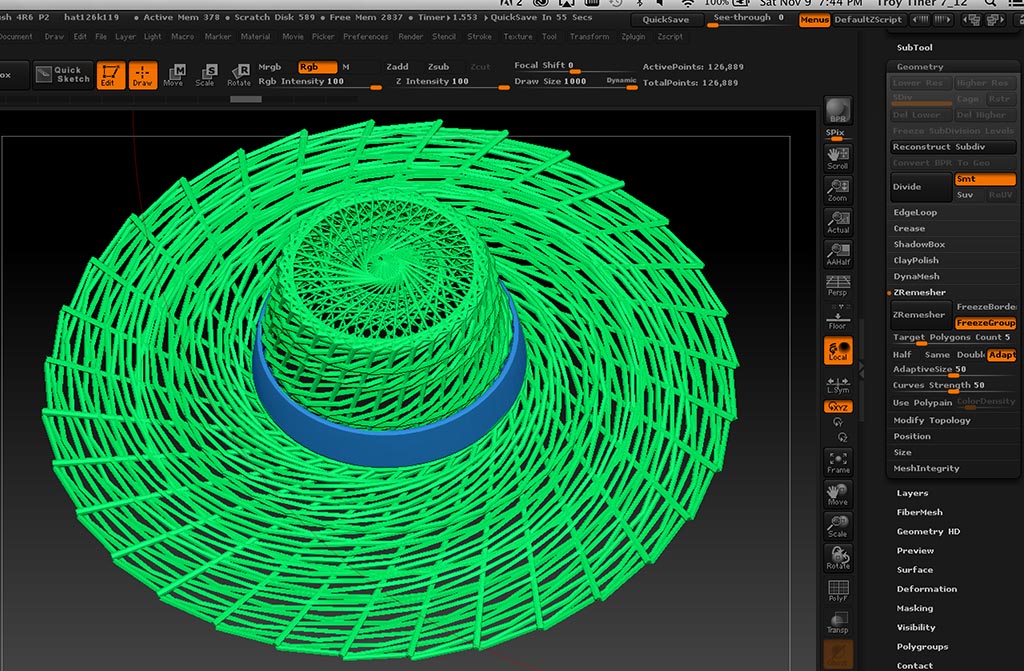This screenshot has width=1024, height=671.
Task: Expand the SubTool palette section
Action: pos(914,48)
